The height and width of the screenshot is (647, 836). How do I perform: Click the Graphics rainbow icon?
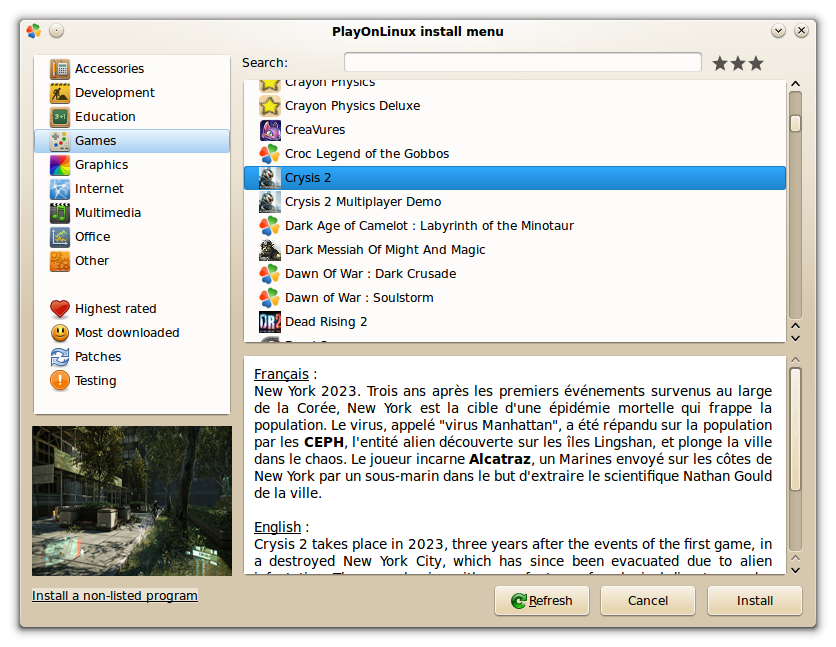click(x=60, y=165)
